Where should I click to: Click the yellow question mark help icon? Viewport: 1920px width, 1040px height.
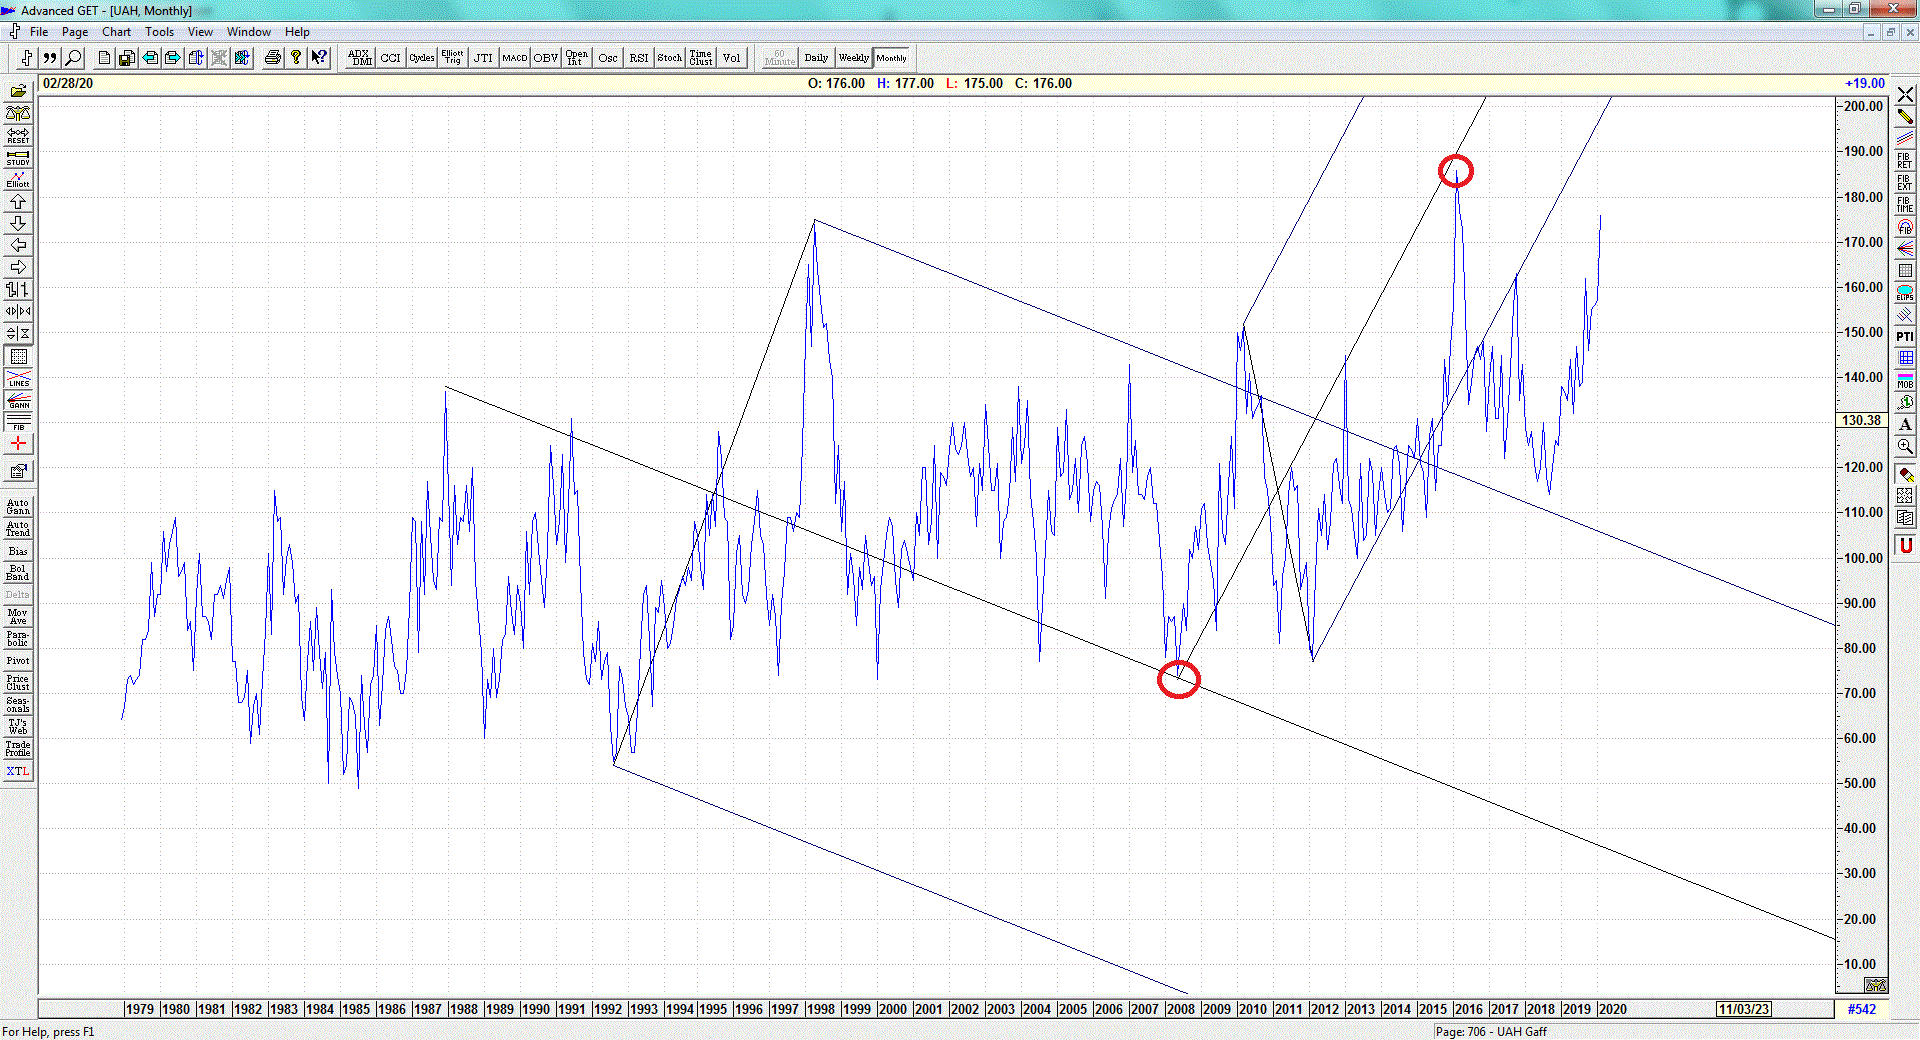click(296, 58)
